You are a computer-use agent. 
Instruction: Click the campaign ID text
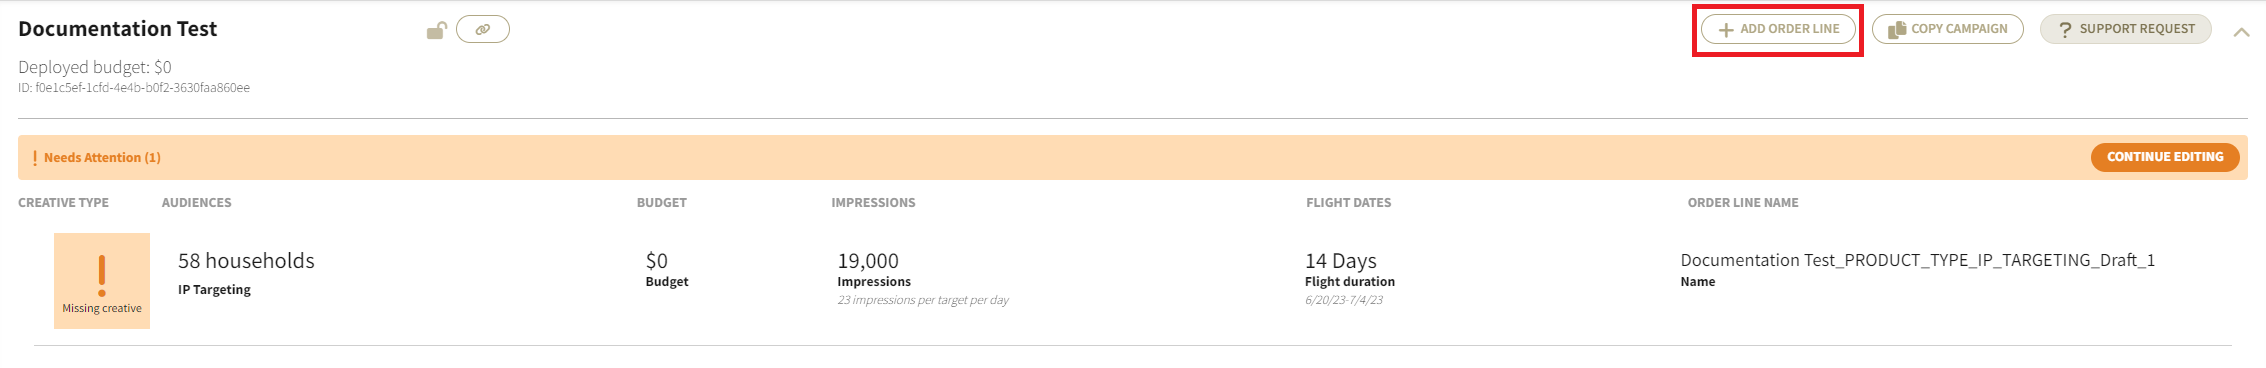[134, 88]
